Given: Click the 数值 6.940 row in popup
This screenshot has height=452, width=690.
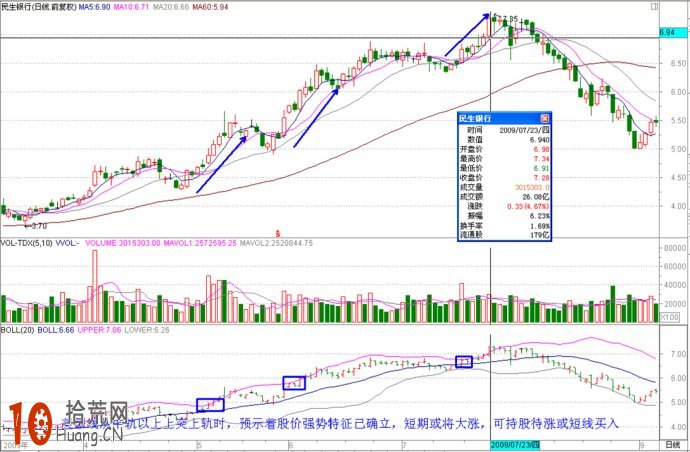Looking at the screenshot, I should (x=504, y=140).
